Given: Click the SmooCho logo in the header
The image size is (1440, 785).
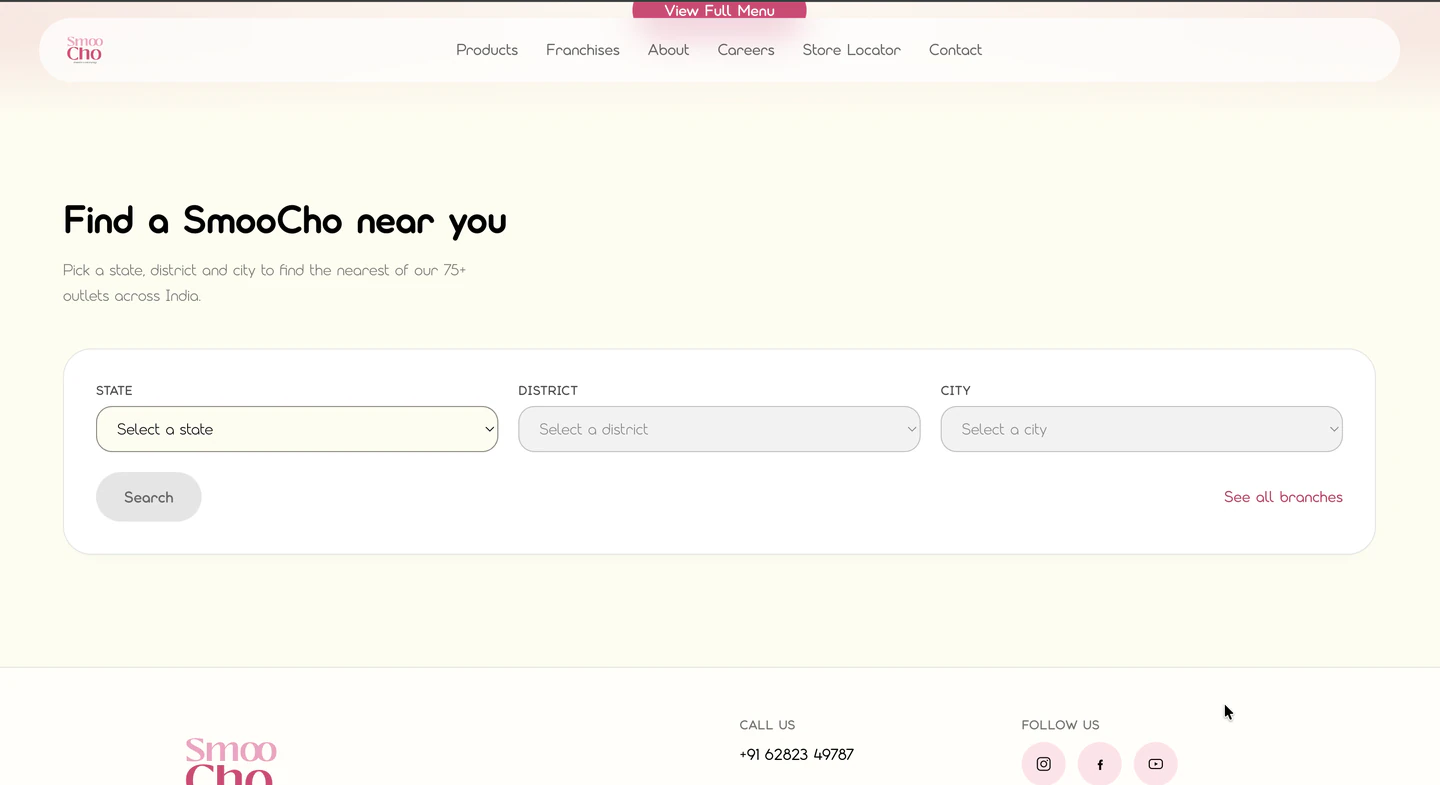Looking at the screenshot, I should 84,50.
